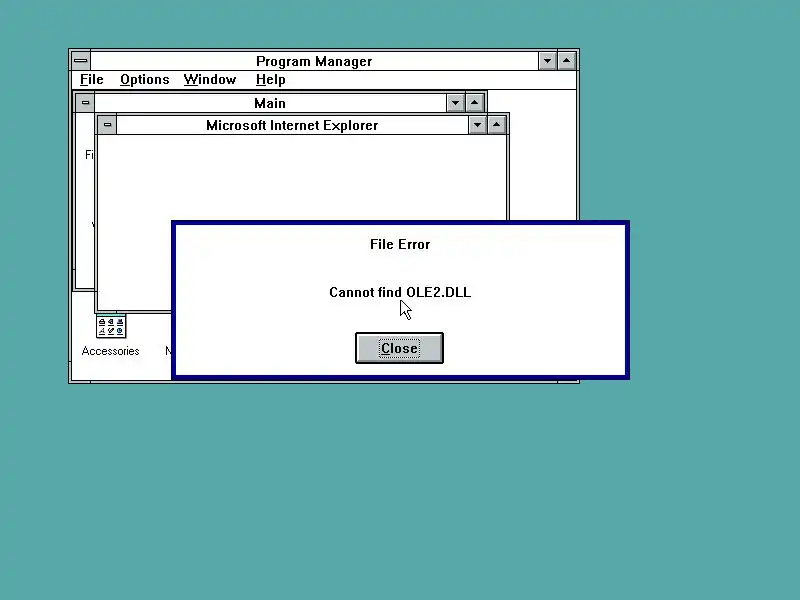Open the Help menu
Viewport: 800px width, 600px height.
pos(270,80)
